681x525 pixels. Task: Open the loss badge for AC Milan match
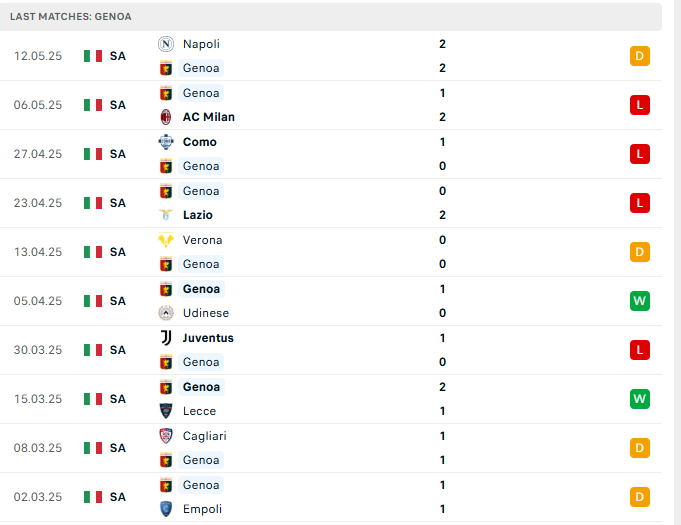coord(640,105)
